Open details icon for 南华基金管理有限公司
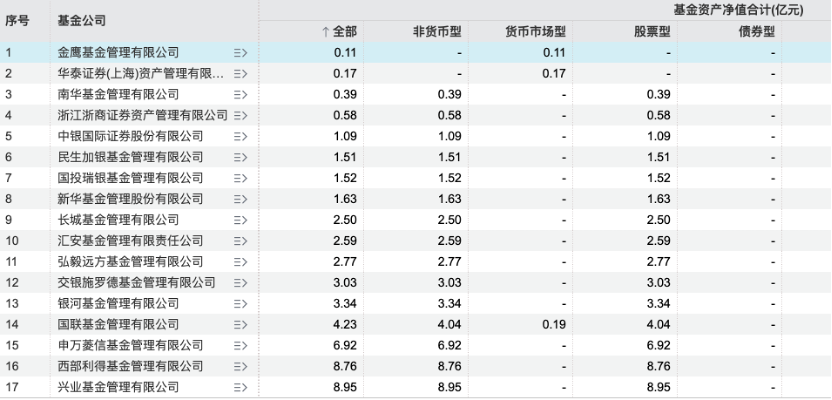 pos(240,94)
